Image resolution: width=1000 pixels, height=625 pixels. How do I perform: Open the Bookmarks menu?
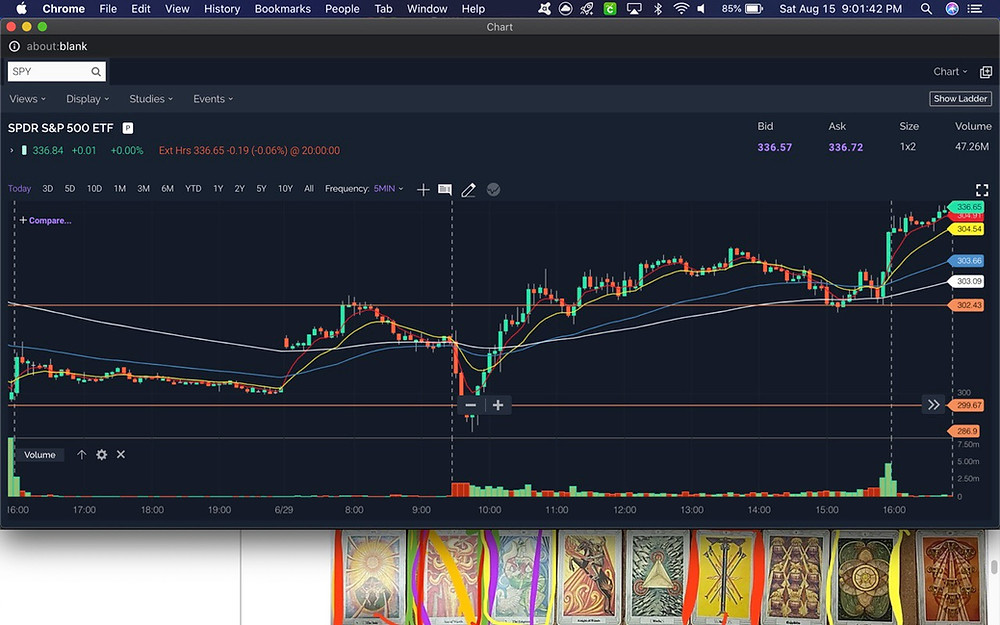283,9
